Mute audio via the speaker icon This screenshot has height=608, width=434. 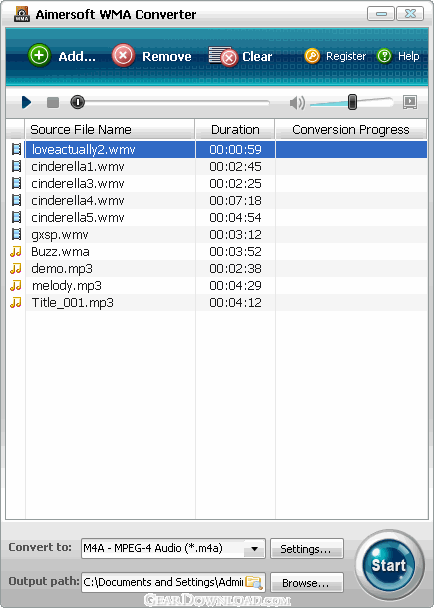(x=297, y=103)
